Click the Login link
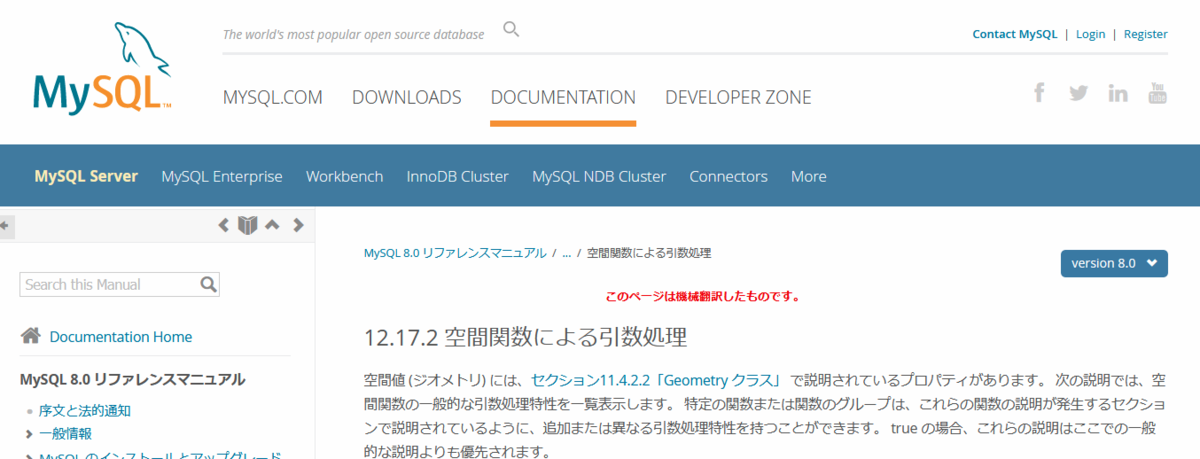1200x459 pixels. click(x=1091, y=34)
